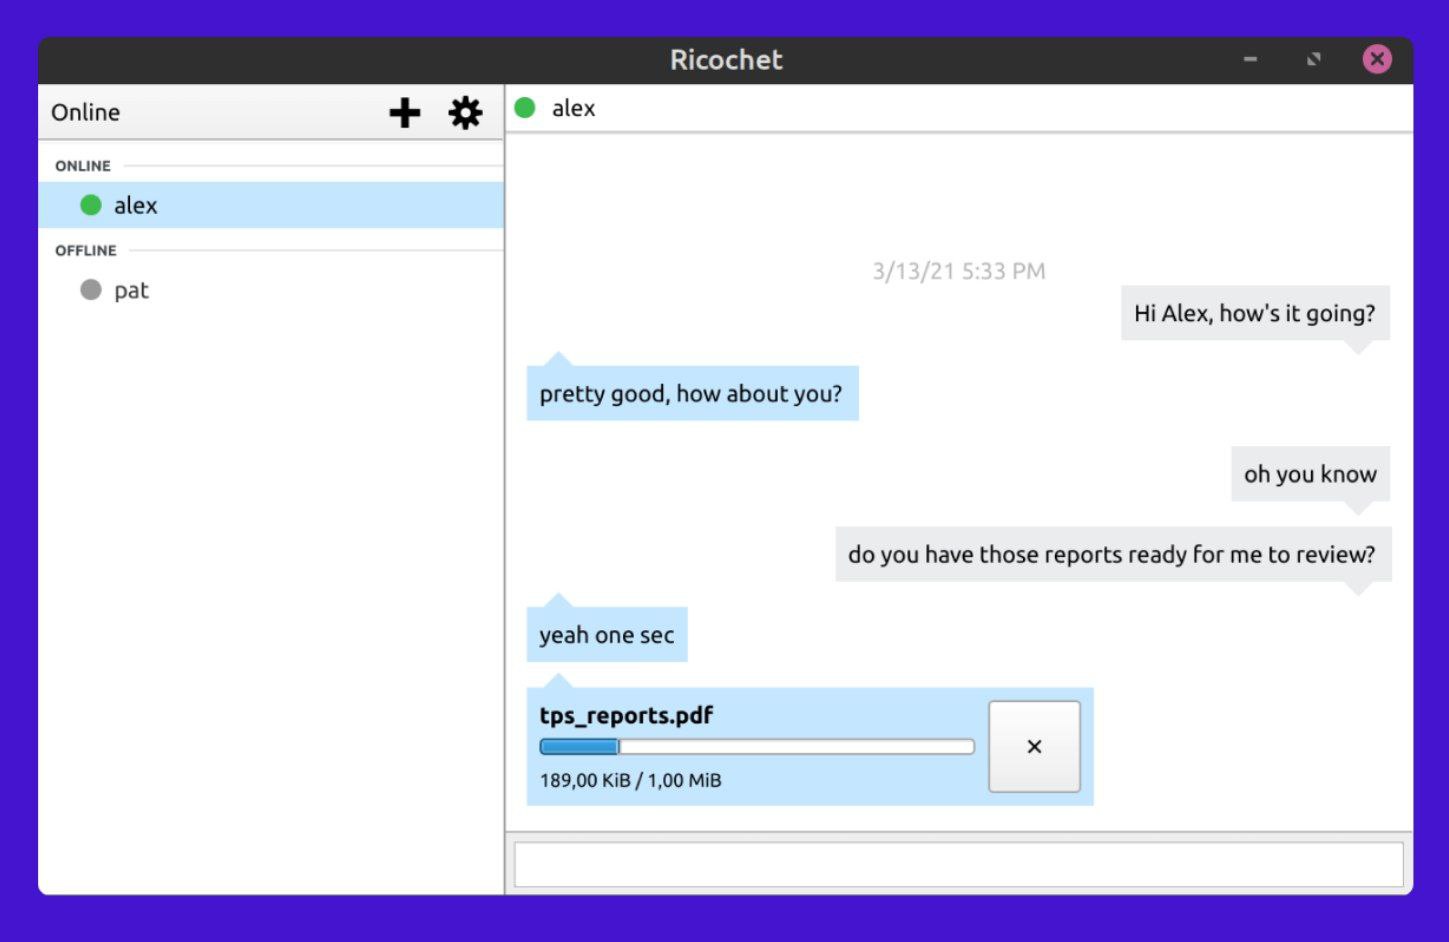Viewport: 1449px width, 942px height.
Task: Close the Ricochet window
Action: [1377, 59]
